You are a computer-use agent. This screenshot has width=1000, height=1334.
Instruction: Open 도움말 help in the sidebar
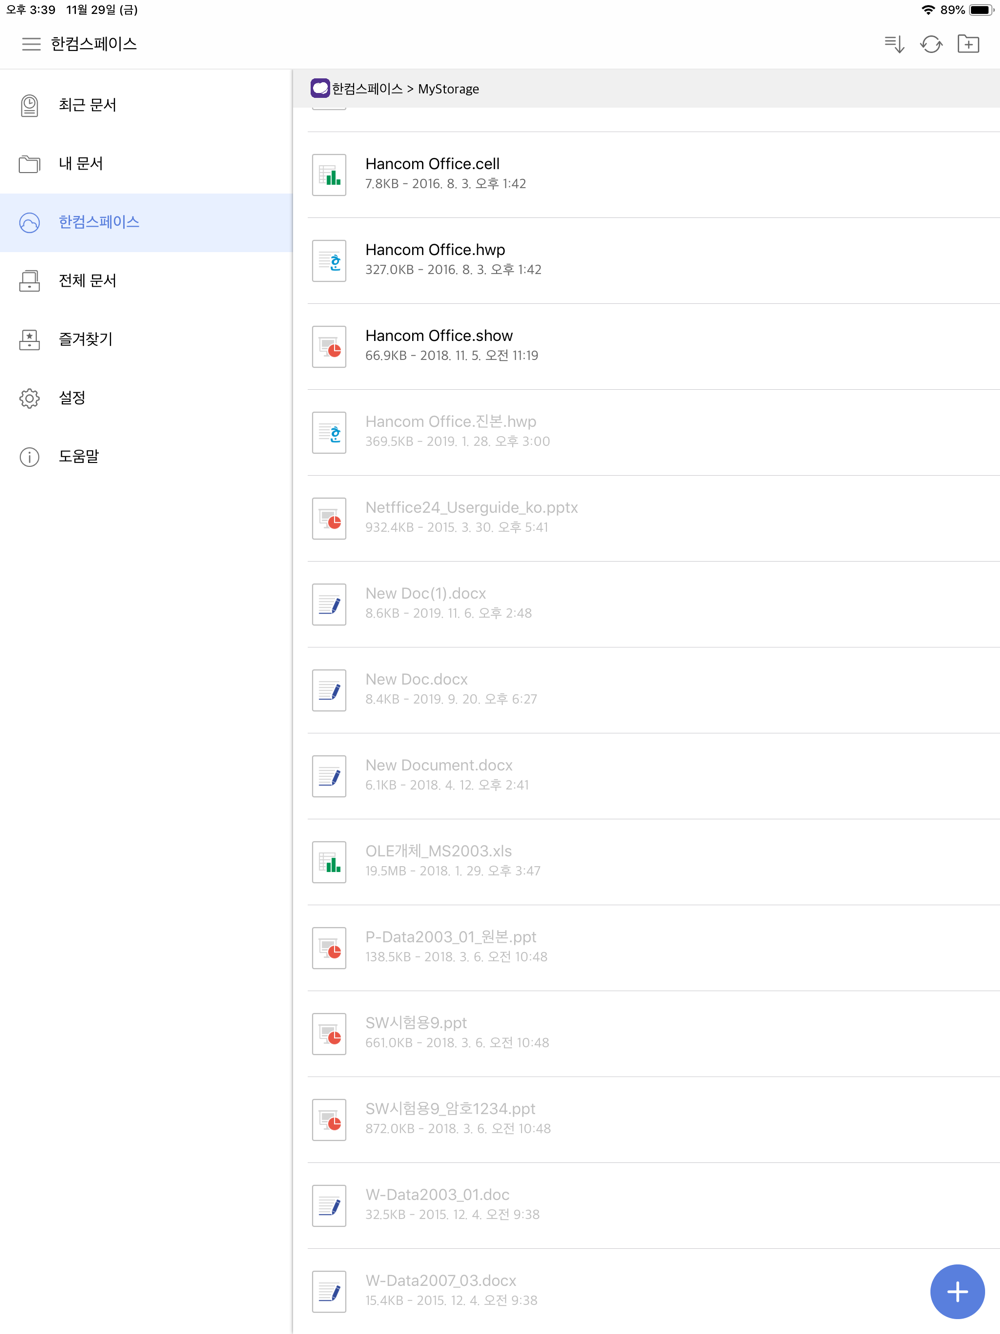click(146, 457)
